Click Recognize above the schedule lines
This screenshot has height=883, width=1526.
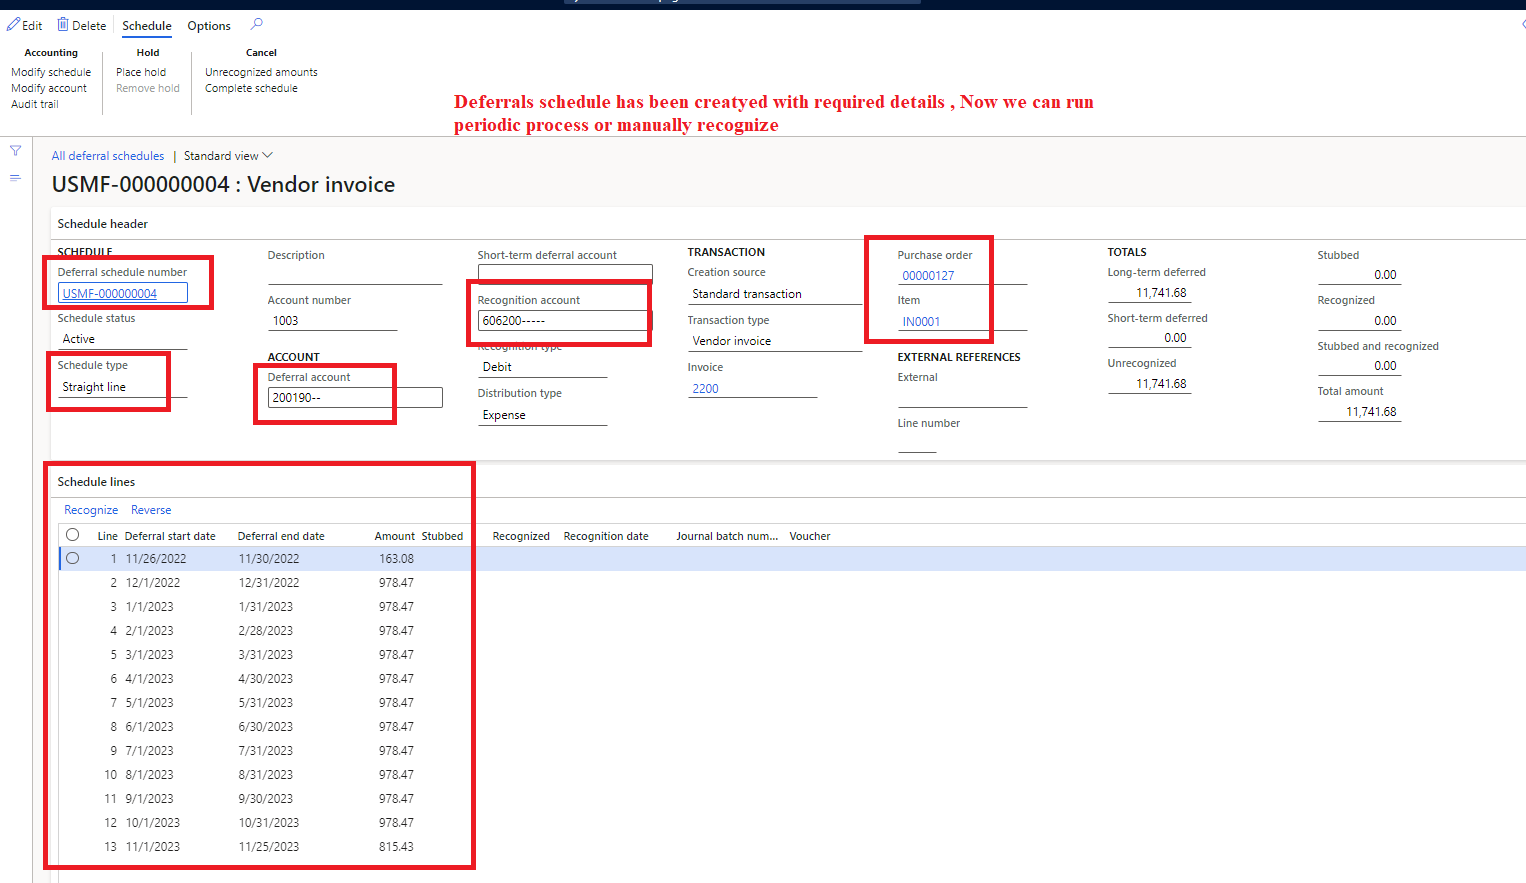pos(90,510)
